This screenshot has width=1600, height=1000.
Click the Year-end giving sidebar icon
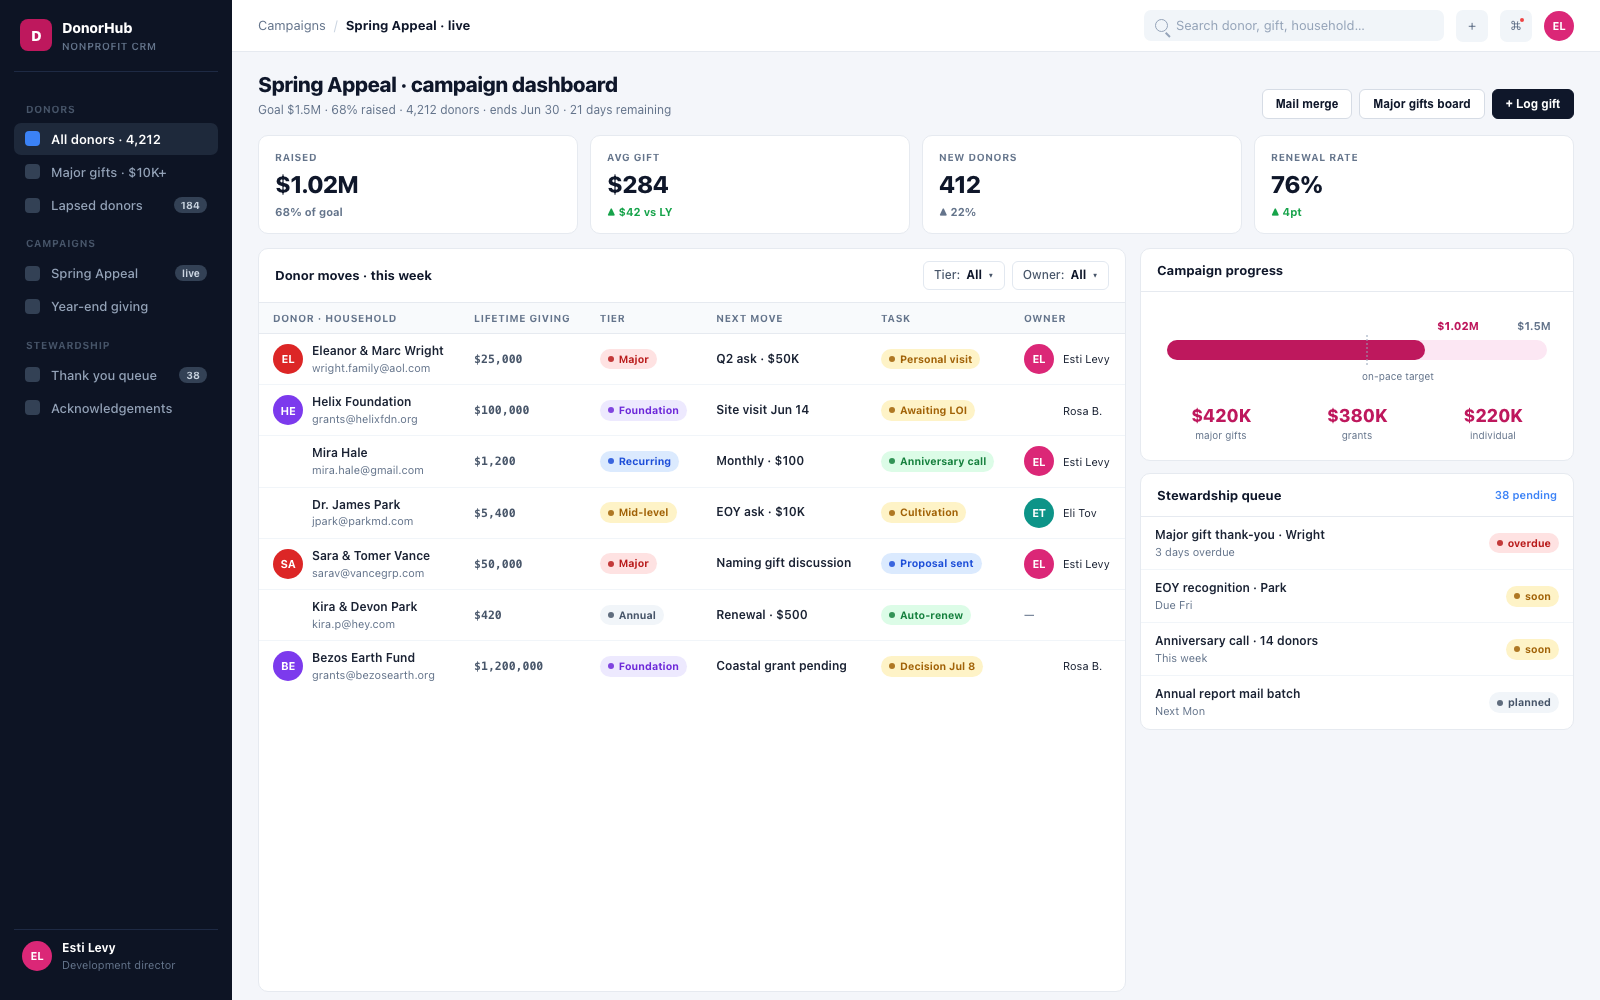pos(33,306)
